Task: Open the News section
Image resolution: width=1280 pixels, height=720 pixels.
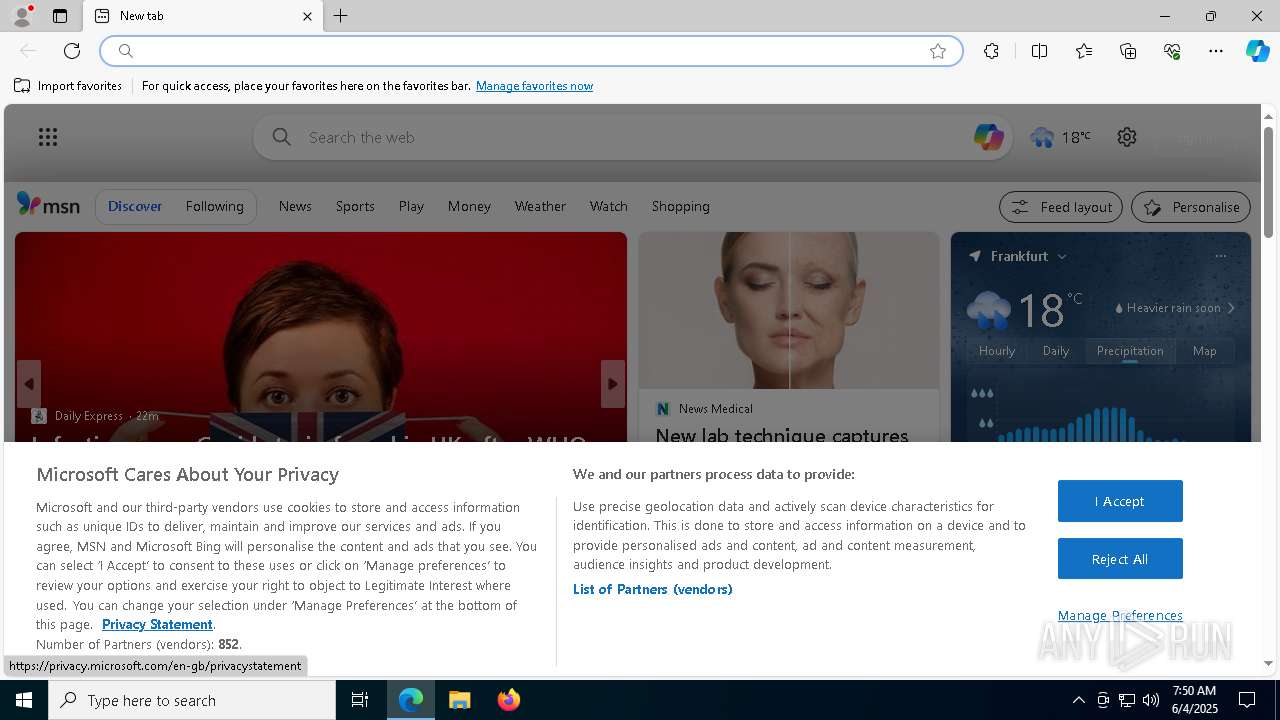Action: pos(295,206)
